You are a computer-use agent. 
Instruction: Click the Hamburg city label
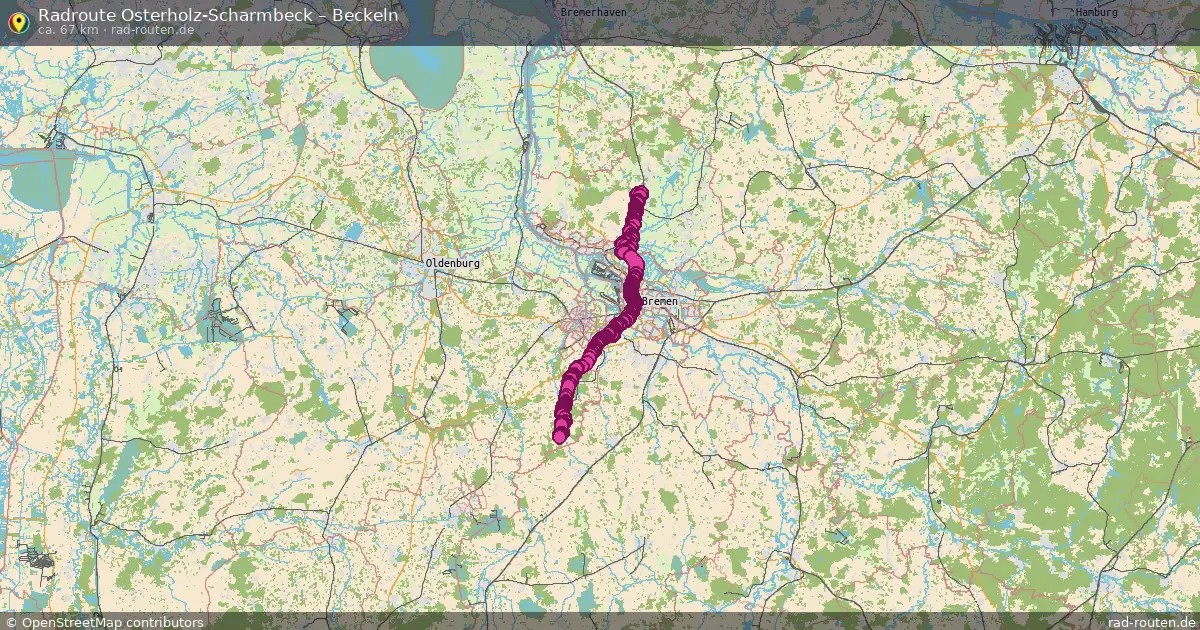tap(1097, 12)
